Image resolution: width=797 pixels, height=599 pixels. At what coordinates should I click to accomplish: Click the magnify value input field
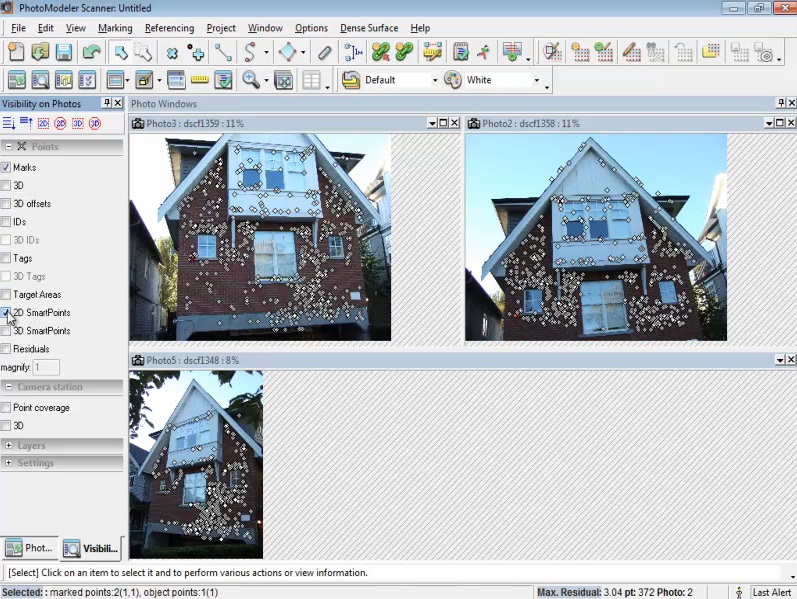(47, 368)
